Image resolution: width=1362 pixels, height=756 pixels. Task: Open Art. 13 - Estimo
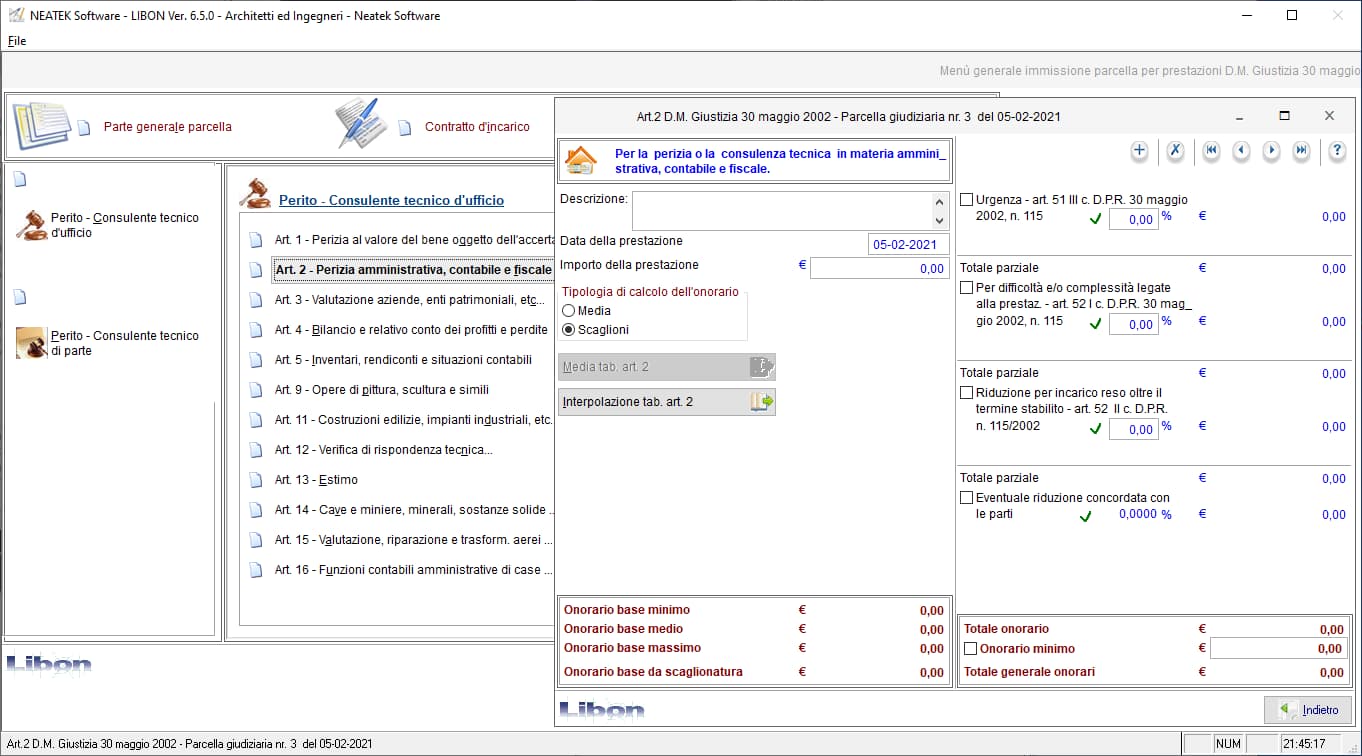316,480
